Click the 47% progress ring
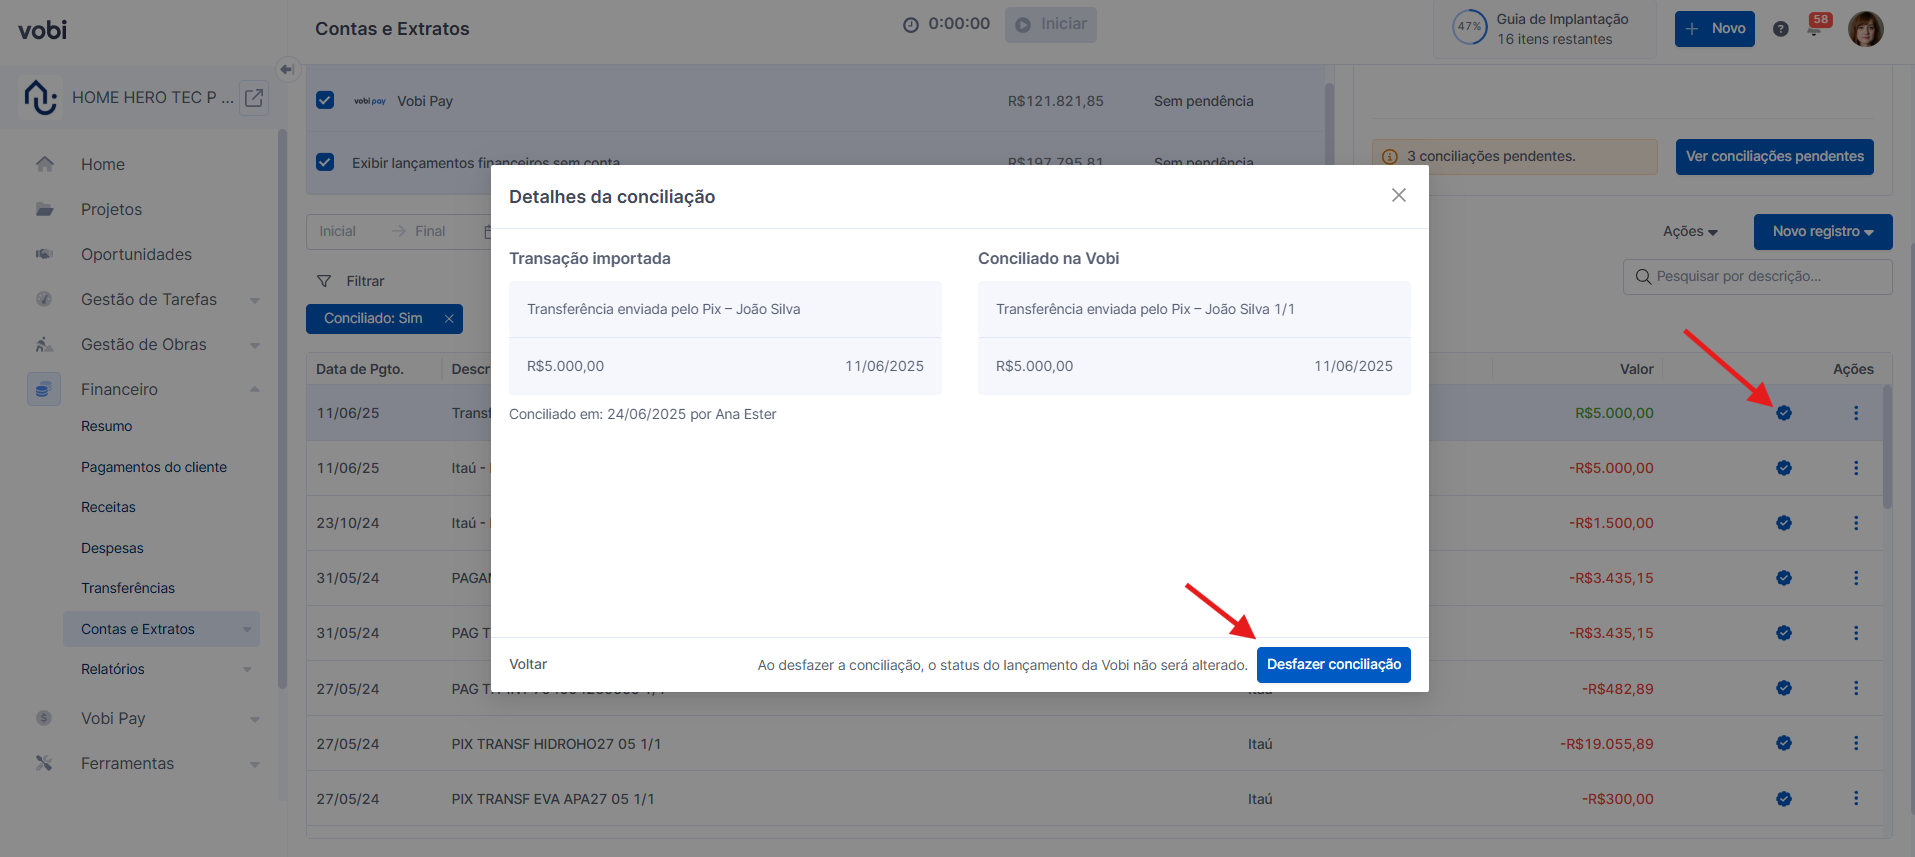Viewport: 1915px width, 857px height. 1469,27
